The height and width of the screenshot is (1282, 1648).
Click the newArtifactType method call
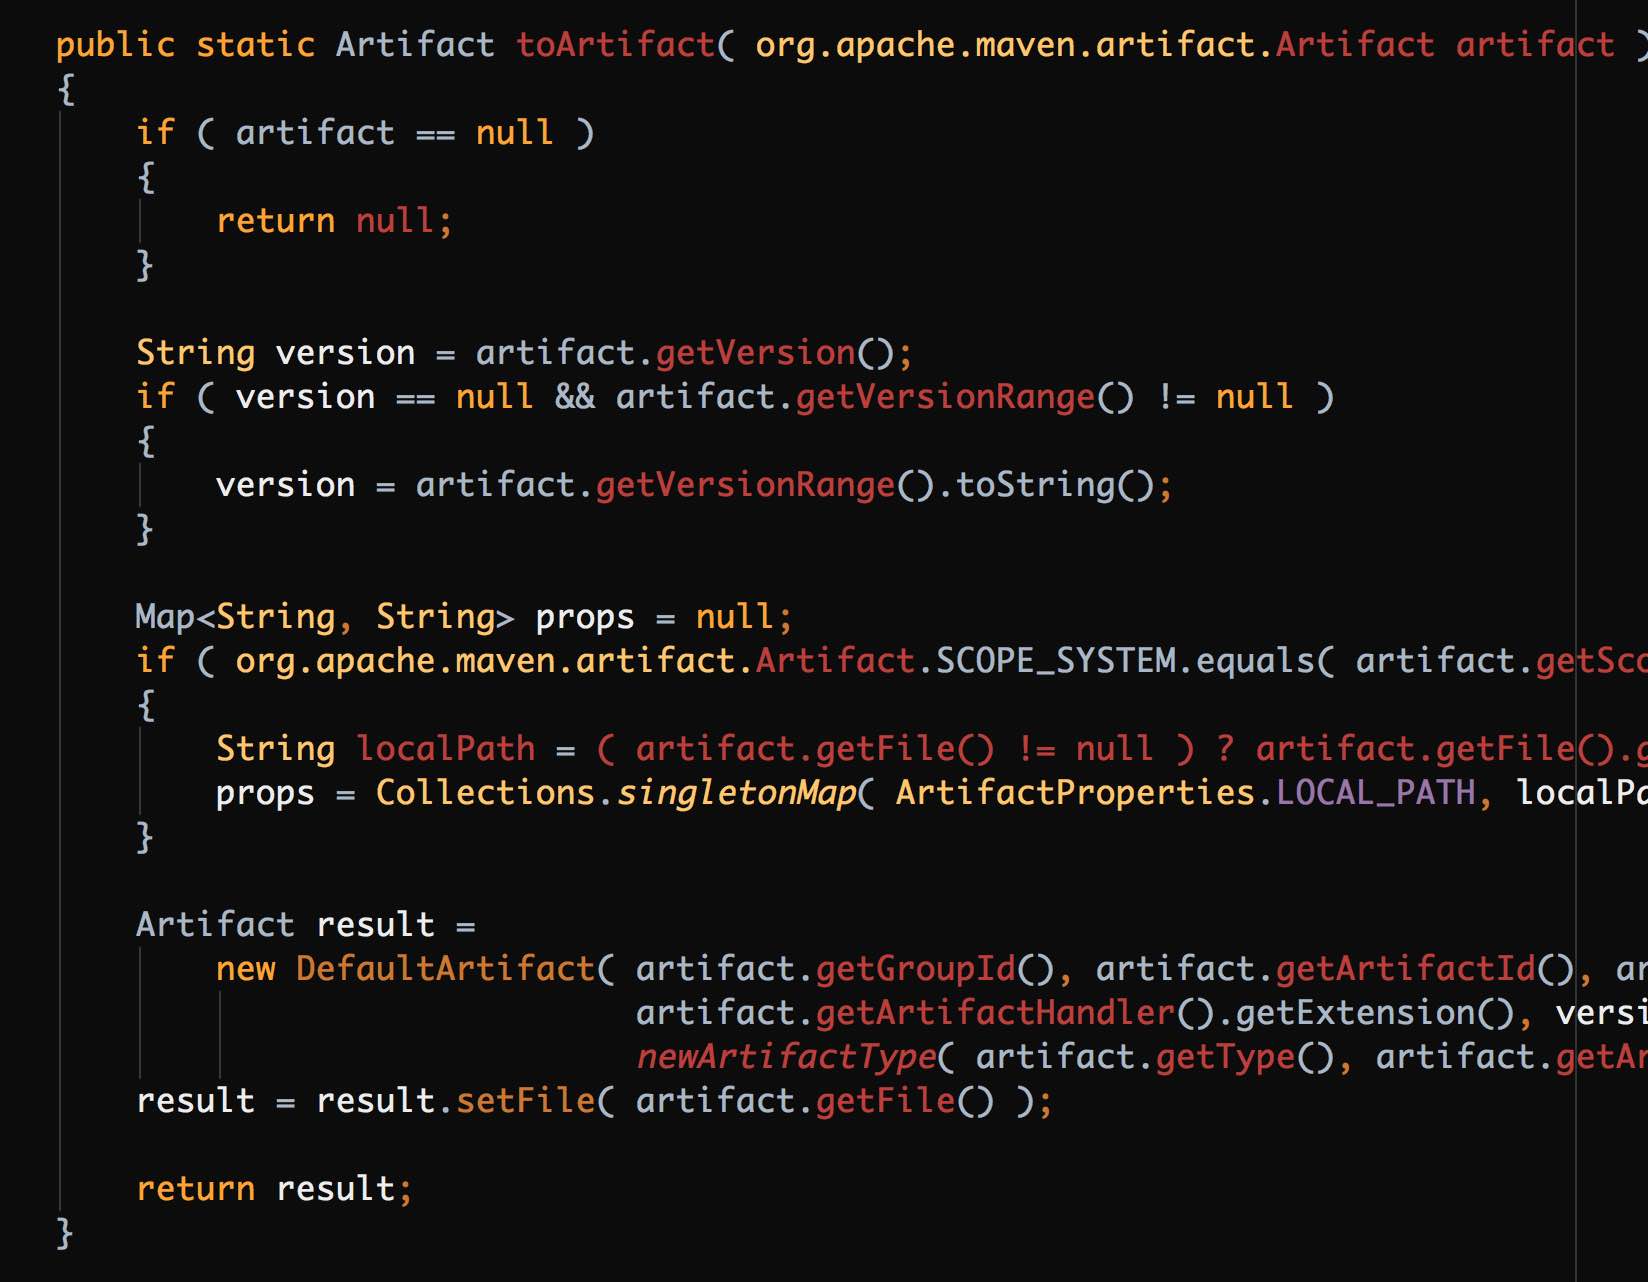click(786, 1057)
